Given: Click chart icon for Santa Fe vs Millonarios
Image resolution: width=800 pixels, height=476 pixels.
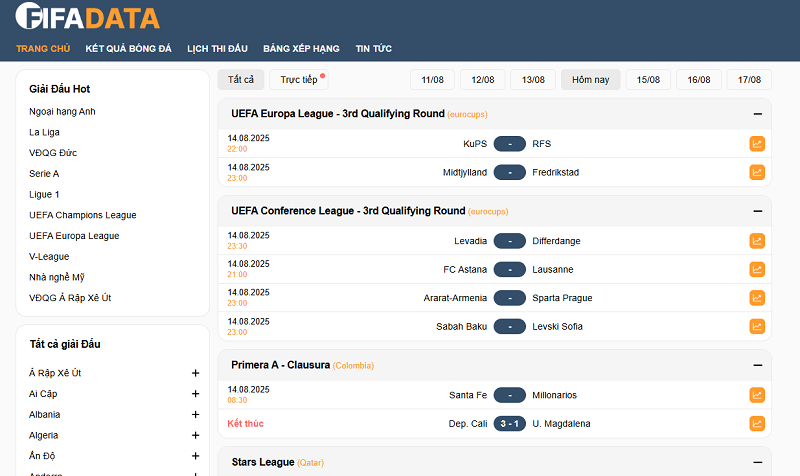Looking at the screenshot, I should point(757,395).
